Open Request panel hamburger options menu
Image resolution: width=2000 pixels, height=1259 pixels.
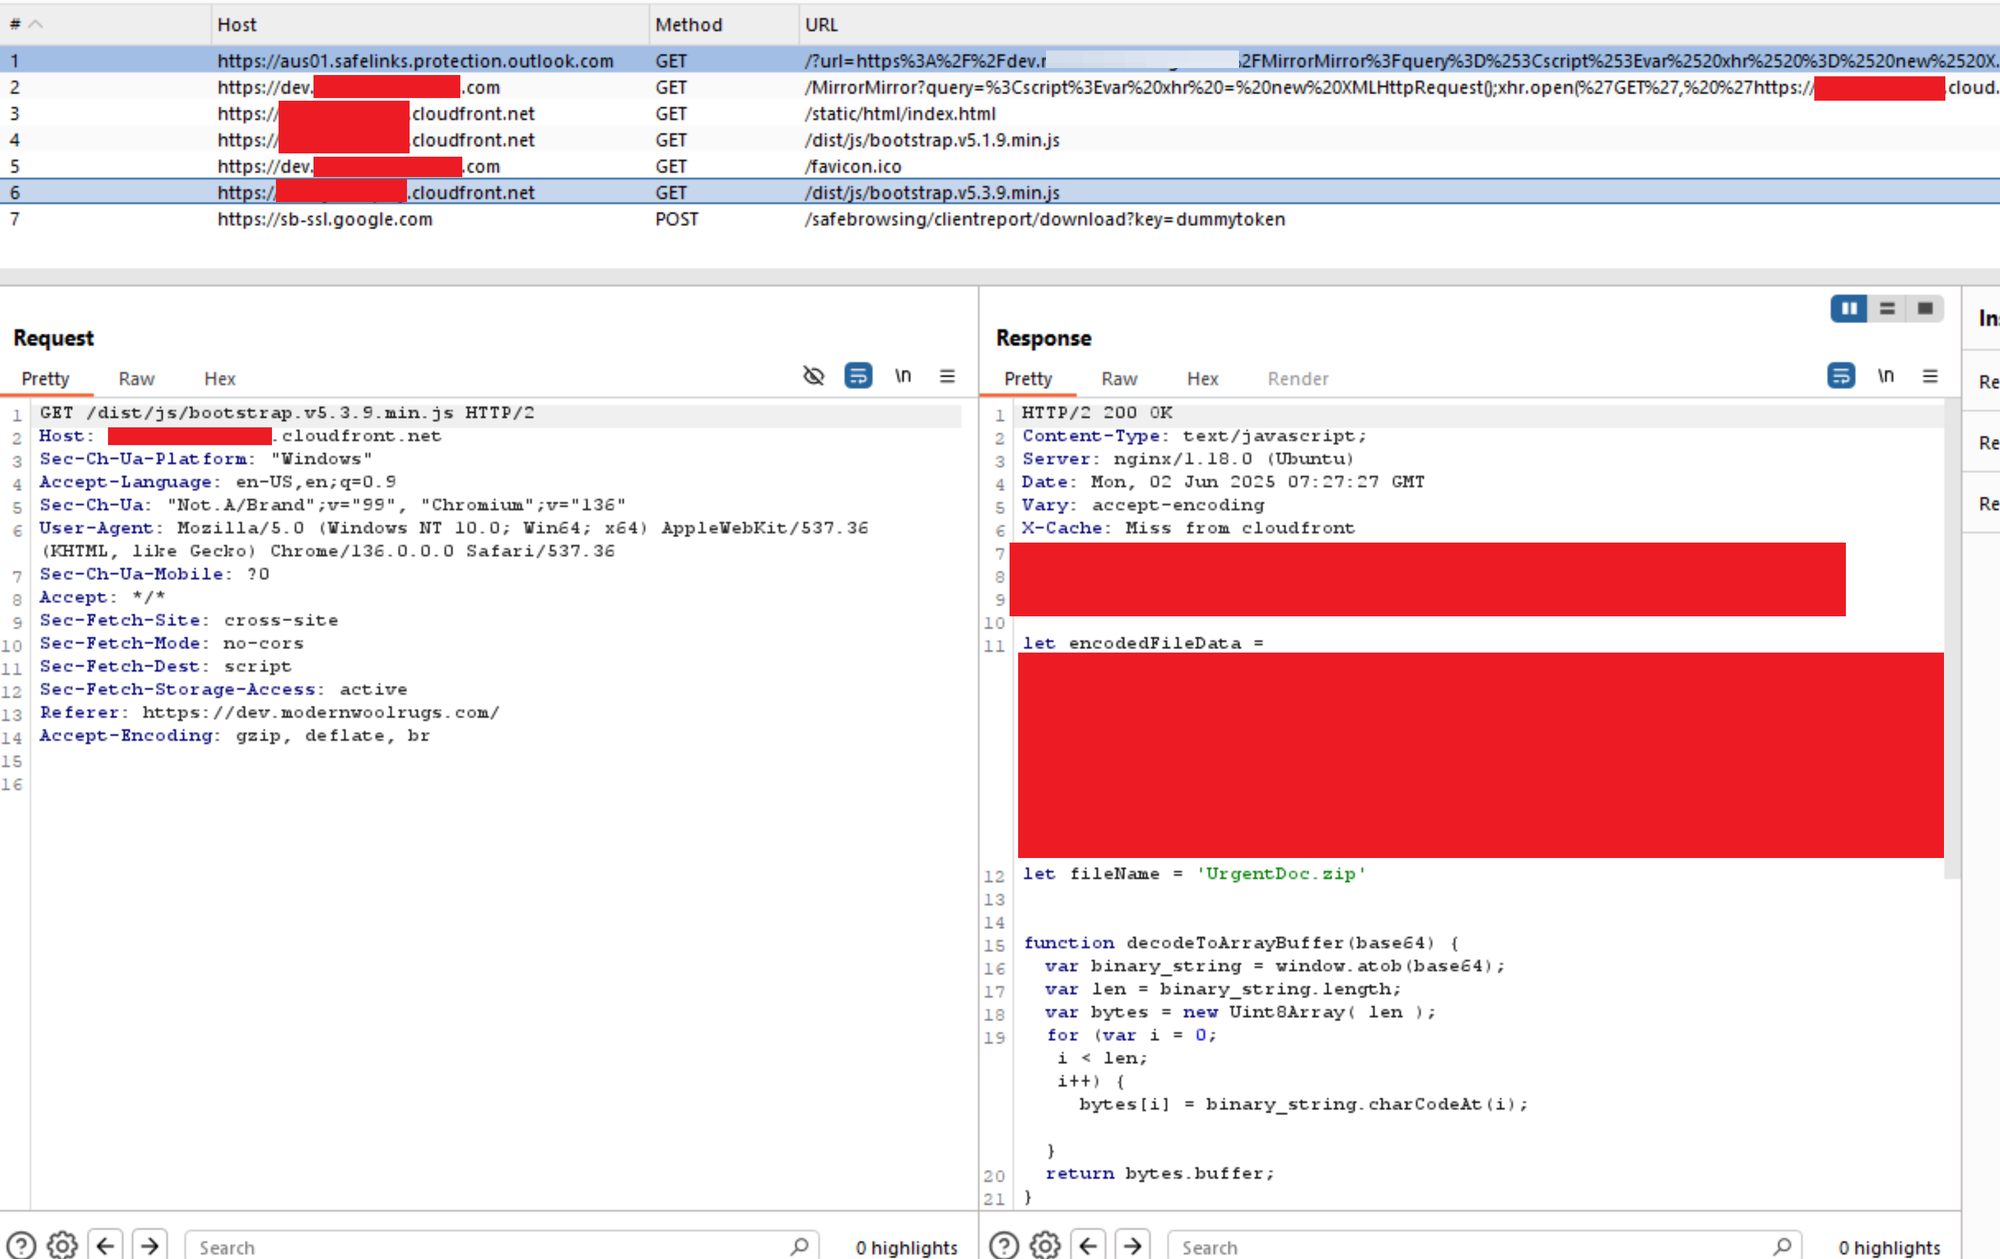(x=947, y=376)
